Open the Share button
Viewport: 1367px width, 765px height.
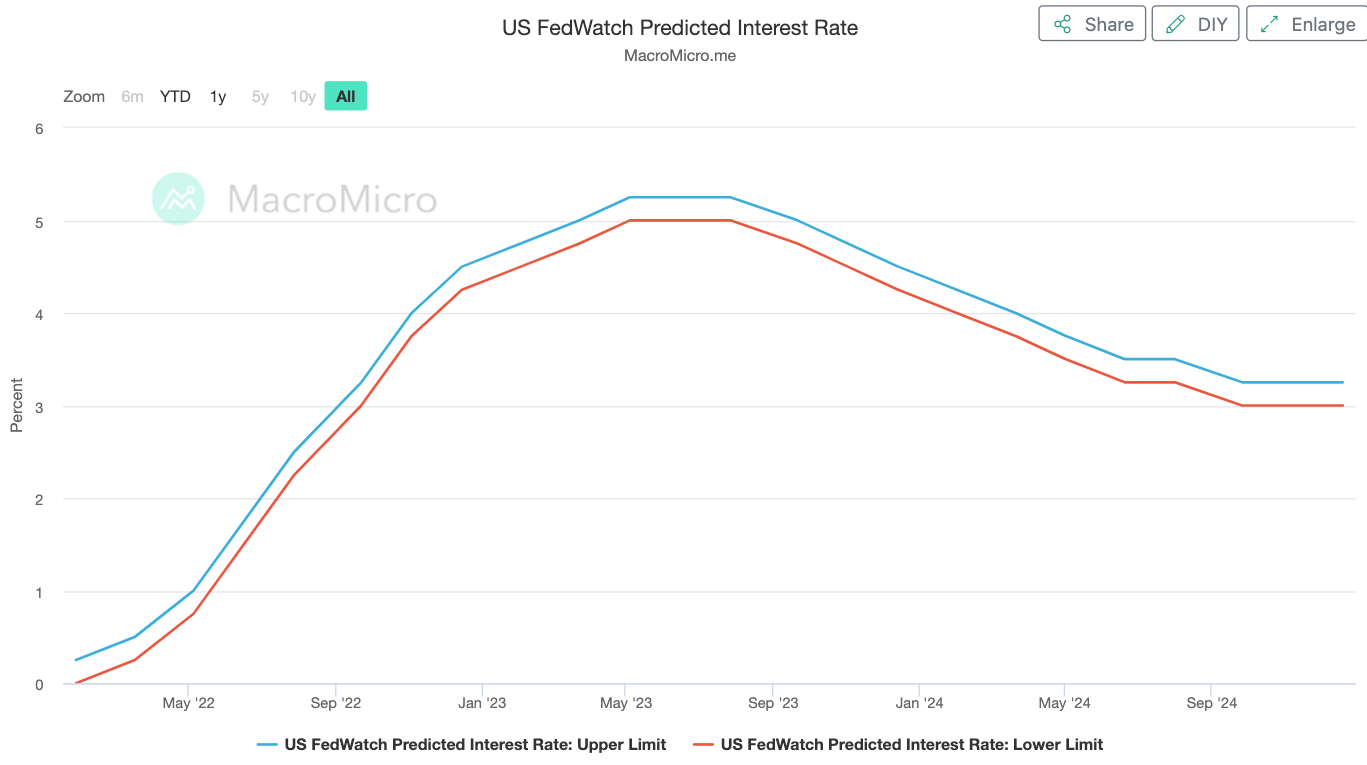(1093, 25)
